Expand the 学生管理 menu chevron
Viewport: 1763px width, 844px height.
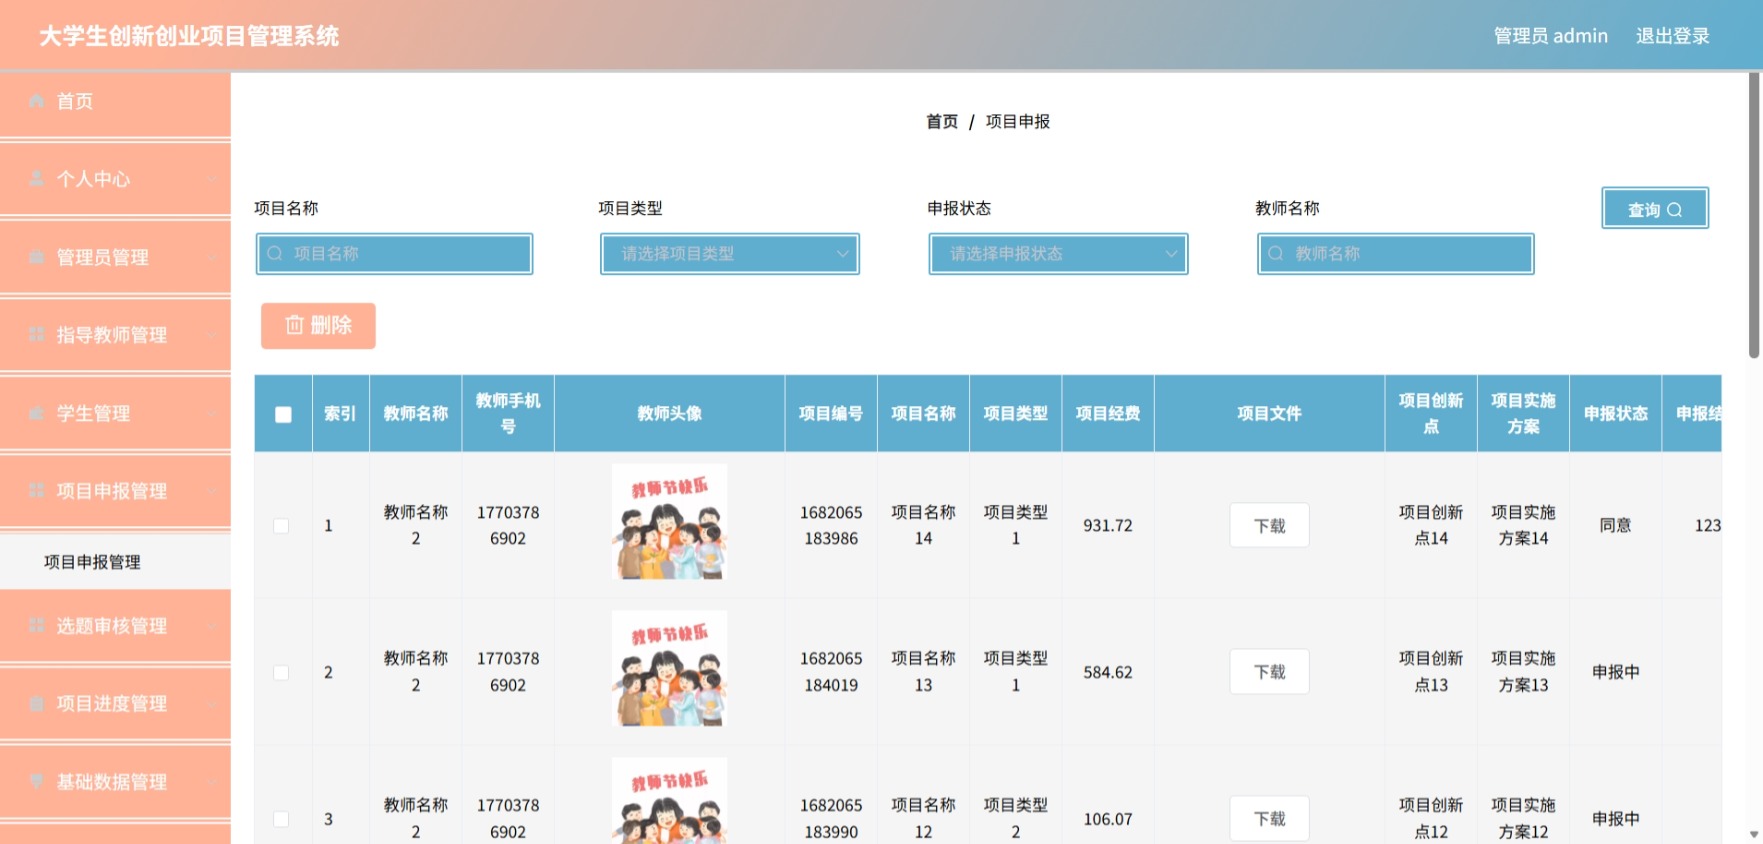coord(212,413)
